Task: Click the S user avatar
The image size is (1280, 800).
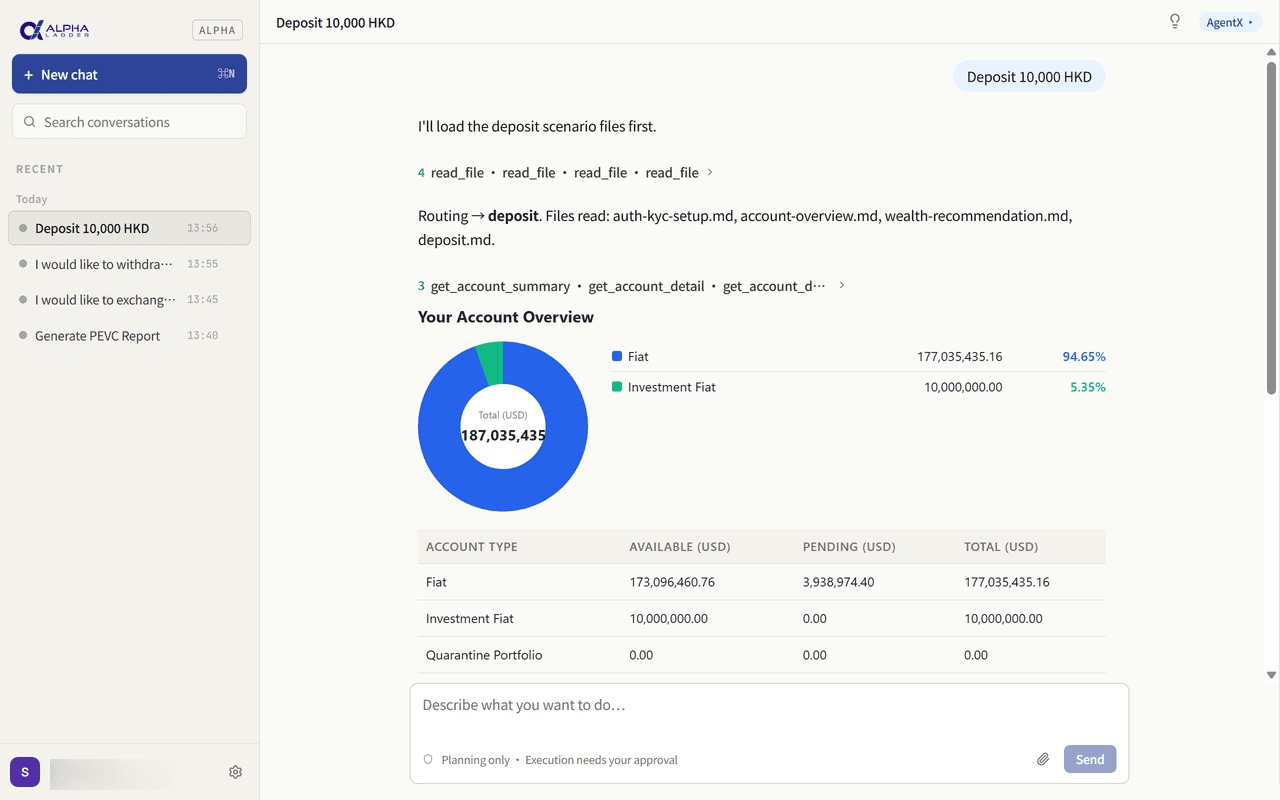Action: [25, 772]
